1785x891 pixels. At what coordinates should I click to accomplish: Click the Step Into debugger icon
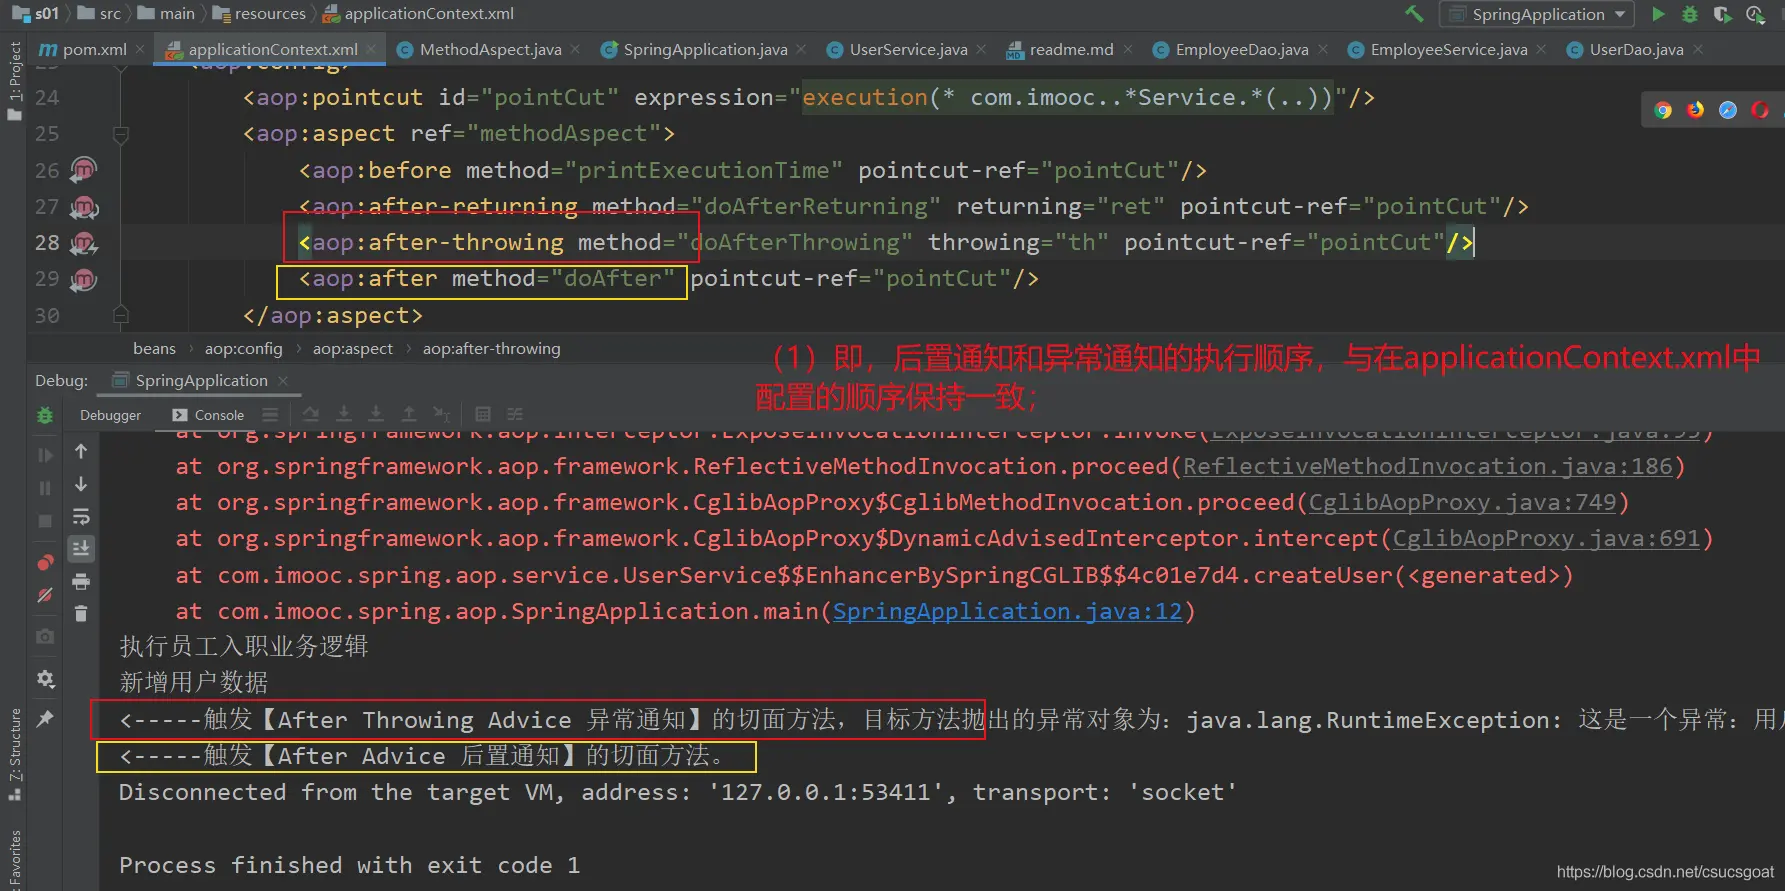[344, 414]
